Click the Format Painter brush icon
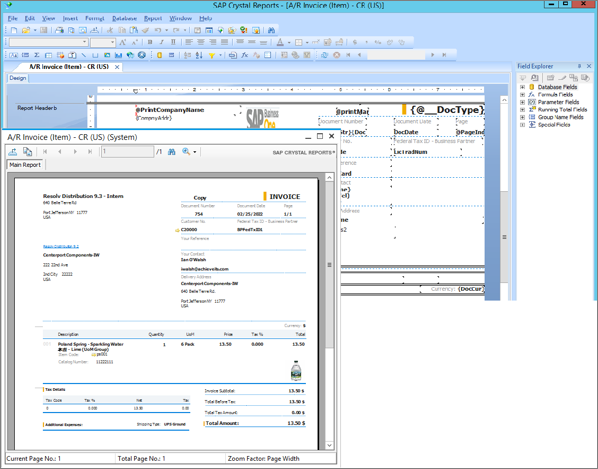 click(145, 30)
